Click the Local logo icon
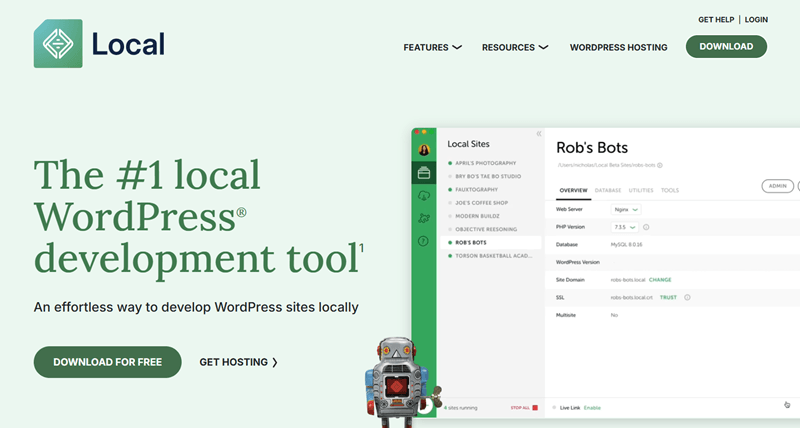Image resolution: width=800 pixels, height=428 pixels. [x=58, y=43]
